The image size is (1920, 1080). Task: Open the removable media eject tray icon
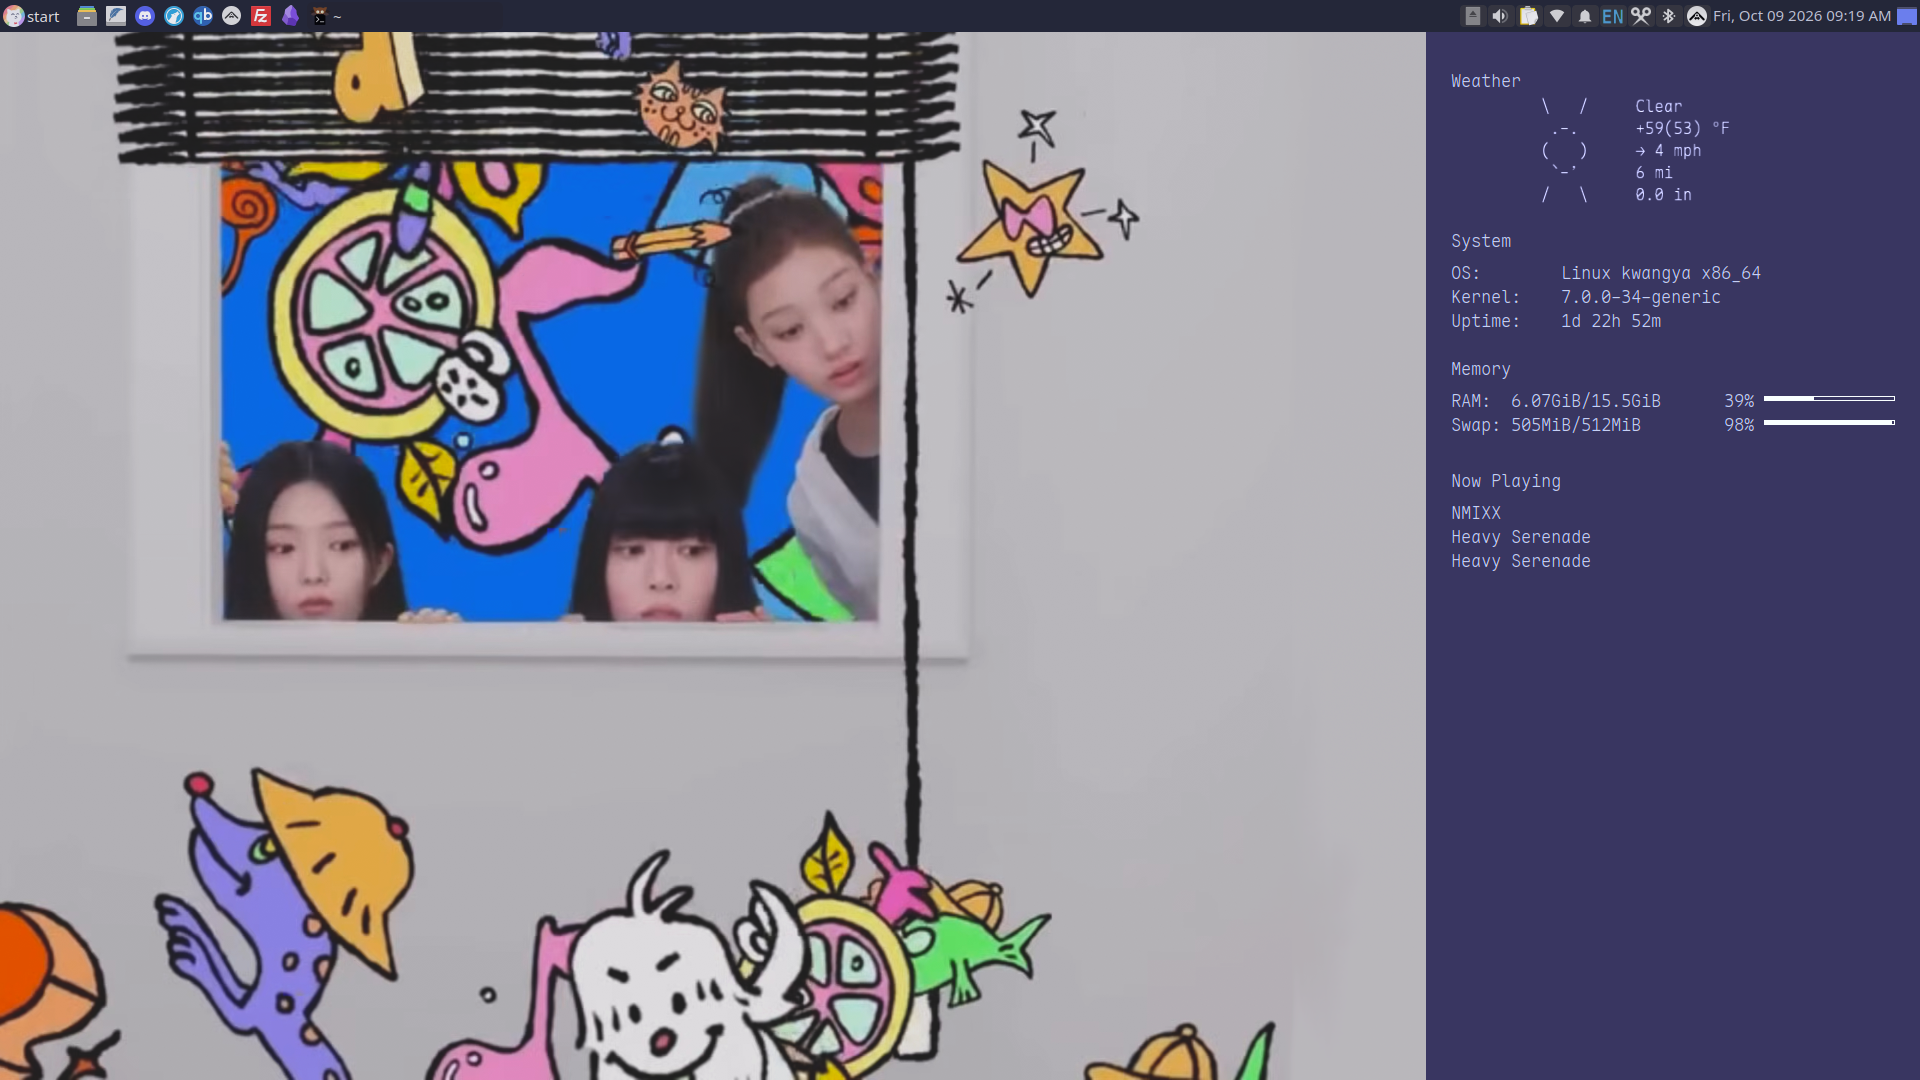[1472, 16]
